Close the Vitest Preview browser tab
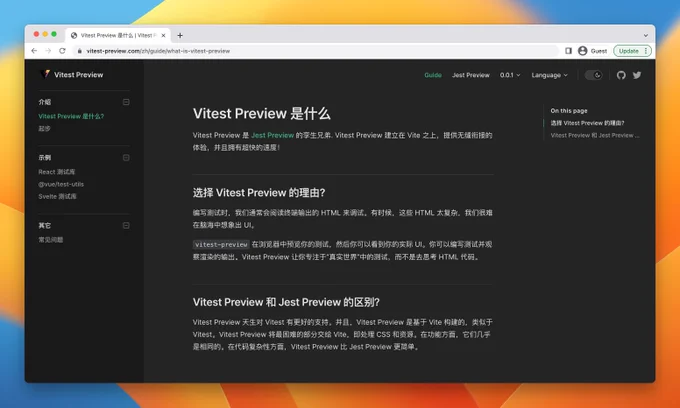The height and width of the screenshot is (408, 680). 163,36
